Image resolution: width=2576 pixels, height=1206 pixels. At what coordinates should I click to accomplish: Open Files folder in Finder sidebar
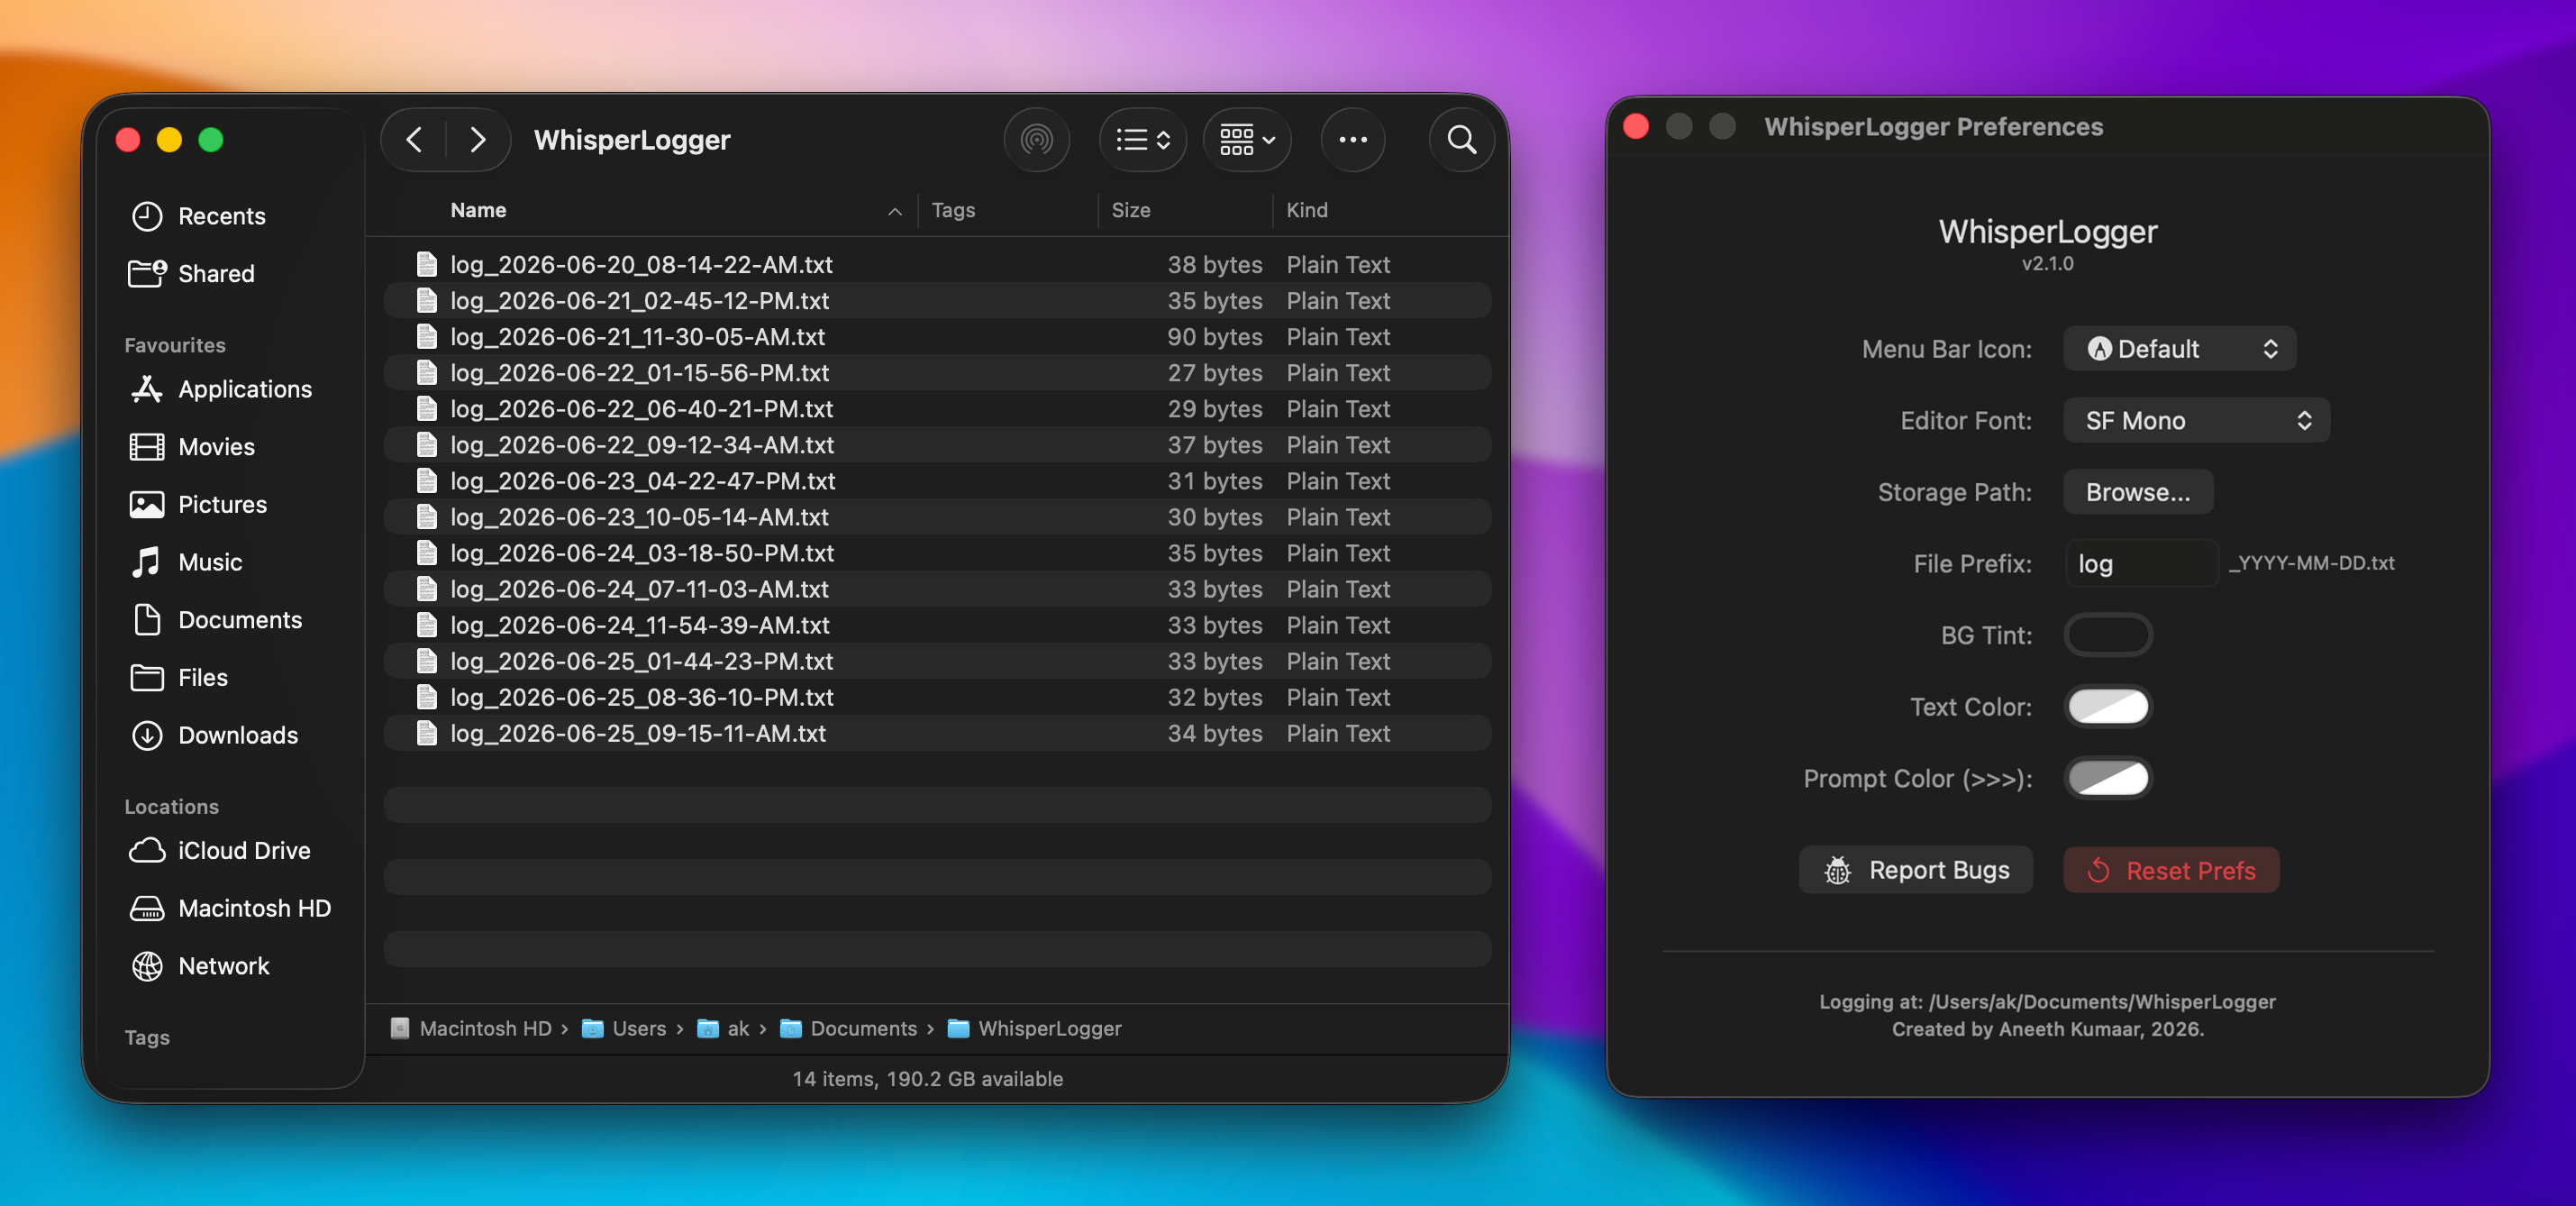pos(179,677)
